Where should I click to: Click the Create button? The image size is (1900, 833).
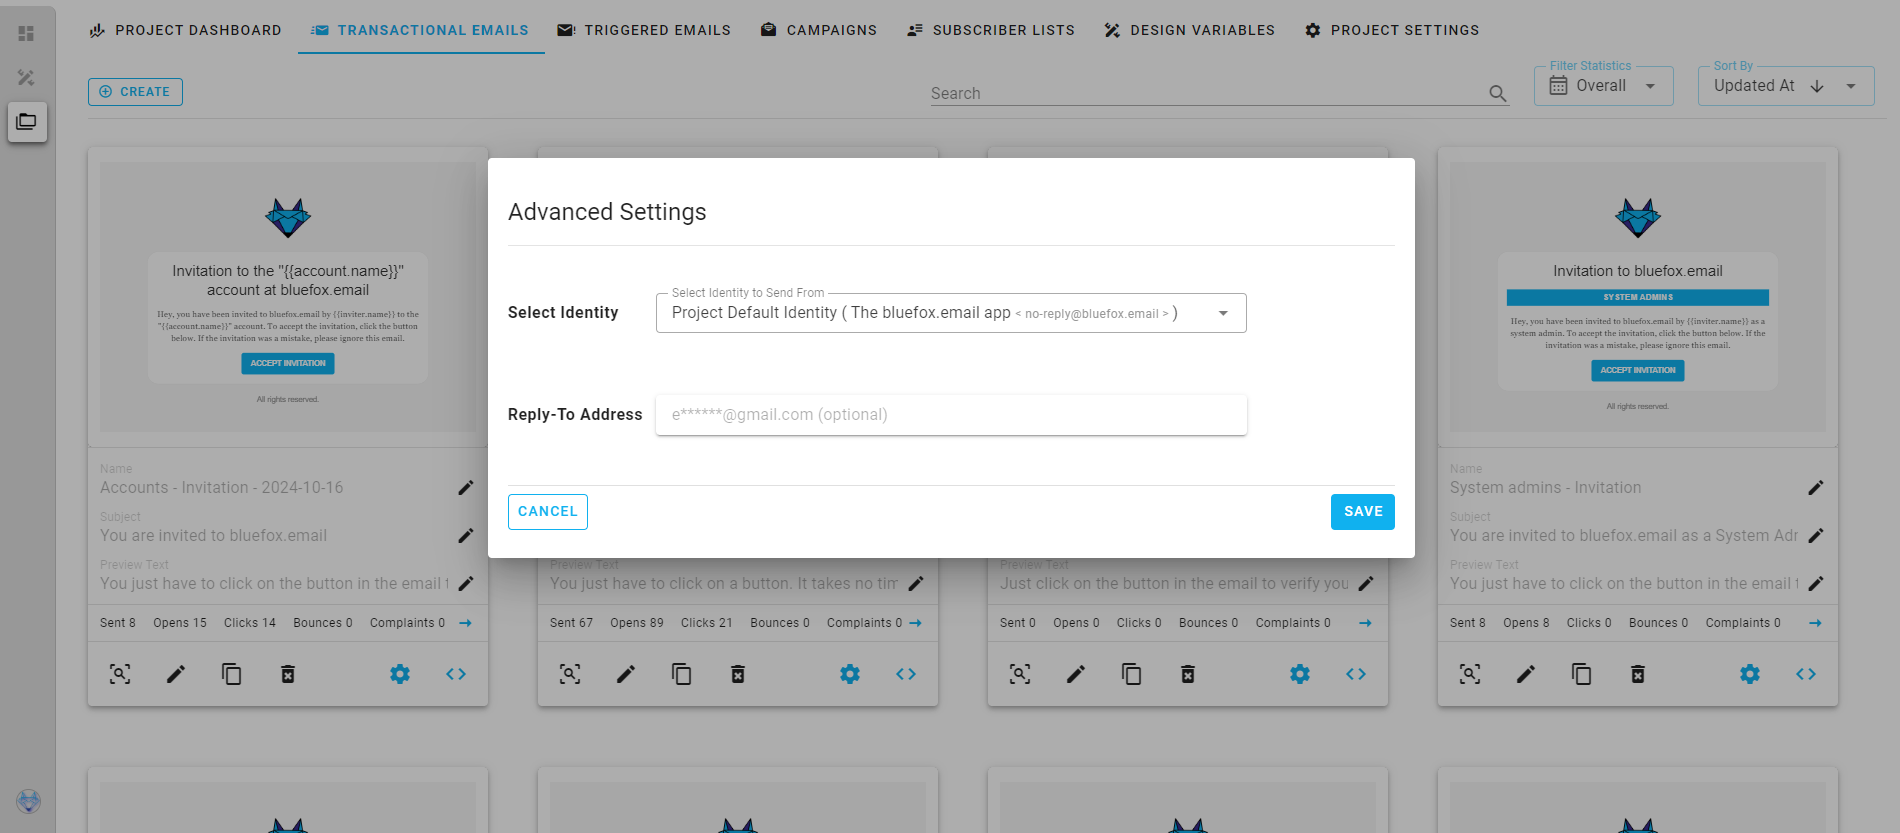[x=135, y=92]
